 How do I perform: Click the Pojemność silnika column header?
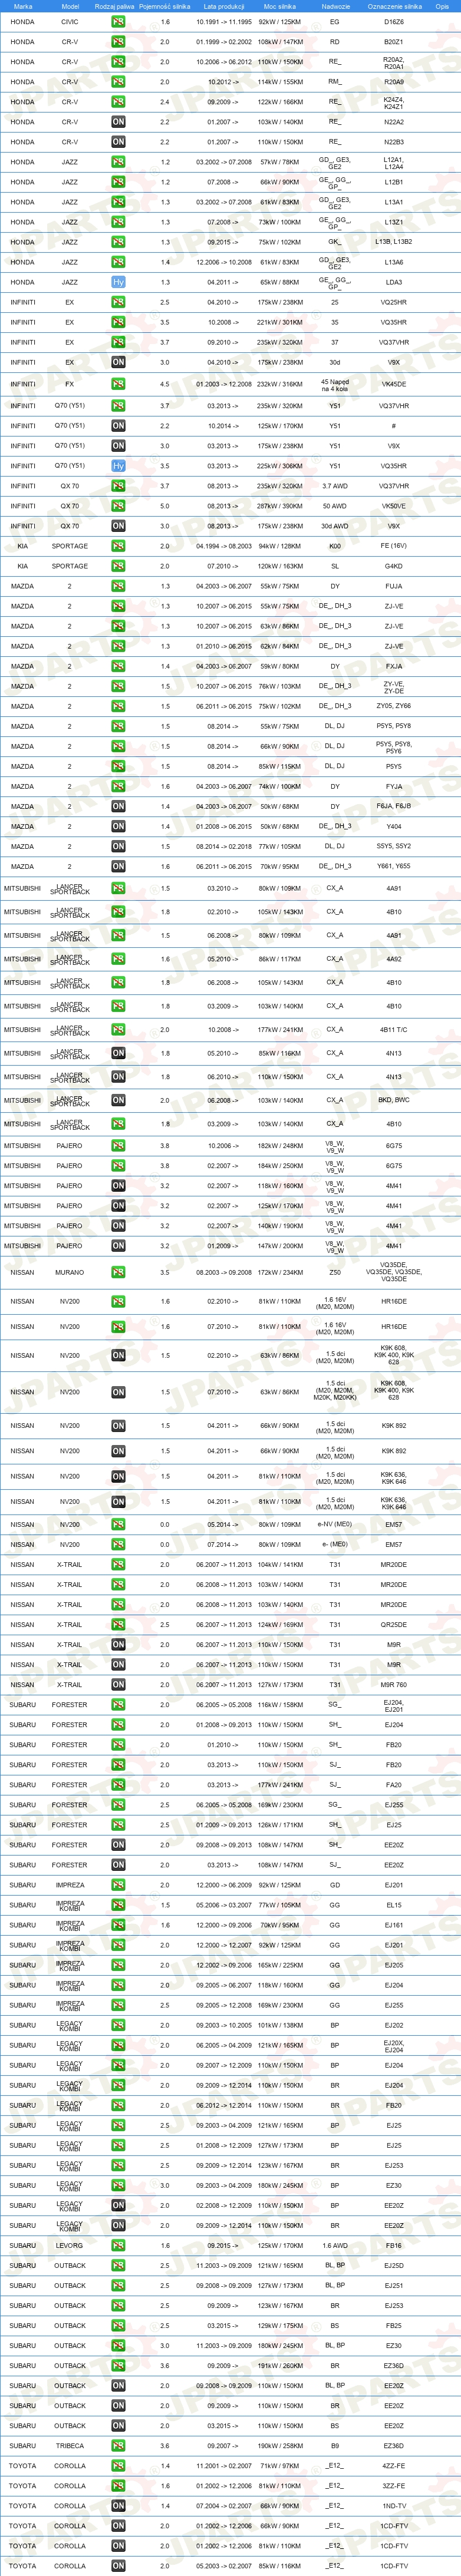164,6
